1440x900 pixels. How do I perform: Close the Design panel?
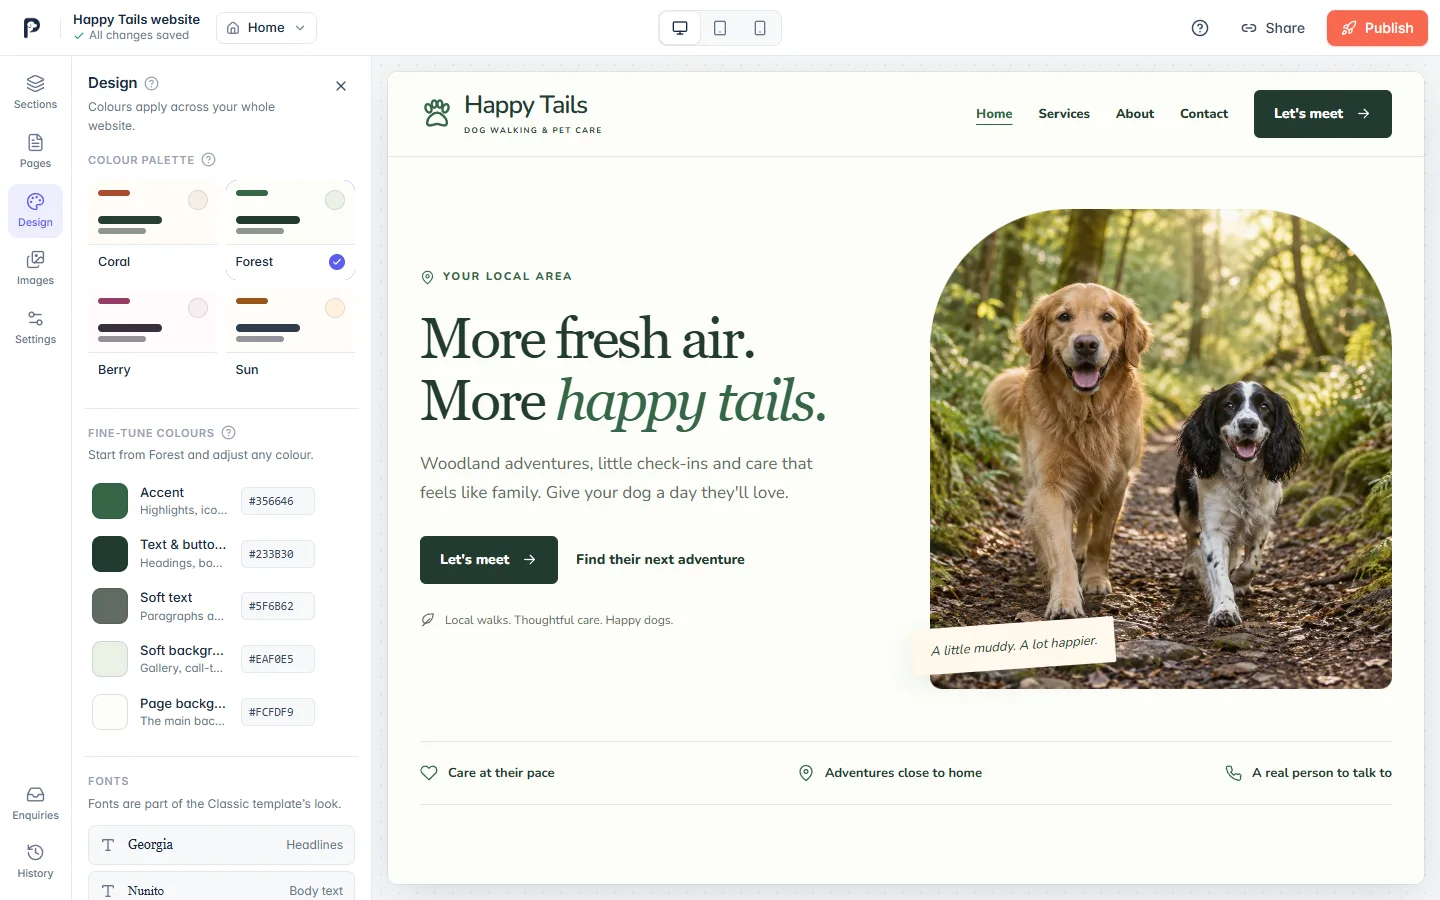tap(341, 86)
